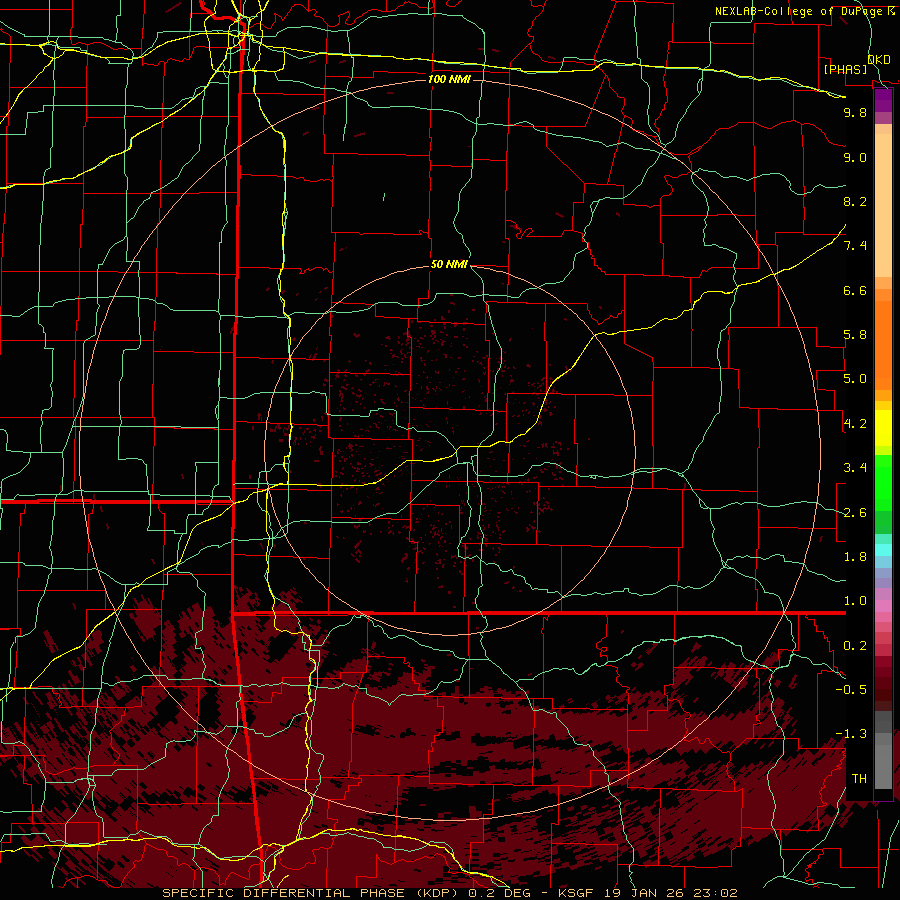Click the 50 NMI range ring label
Screen dimensions: 900x900
[449, 264]
